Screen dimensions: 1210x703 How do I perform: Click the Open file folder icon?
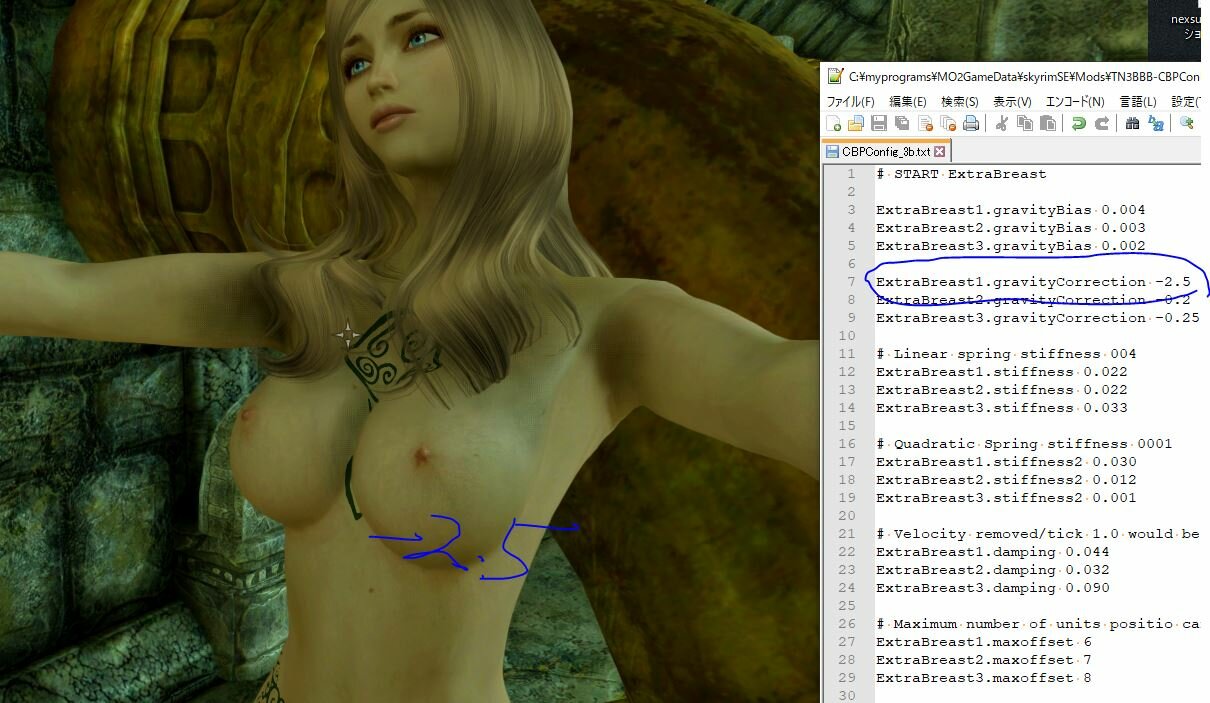(856, 124)
